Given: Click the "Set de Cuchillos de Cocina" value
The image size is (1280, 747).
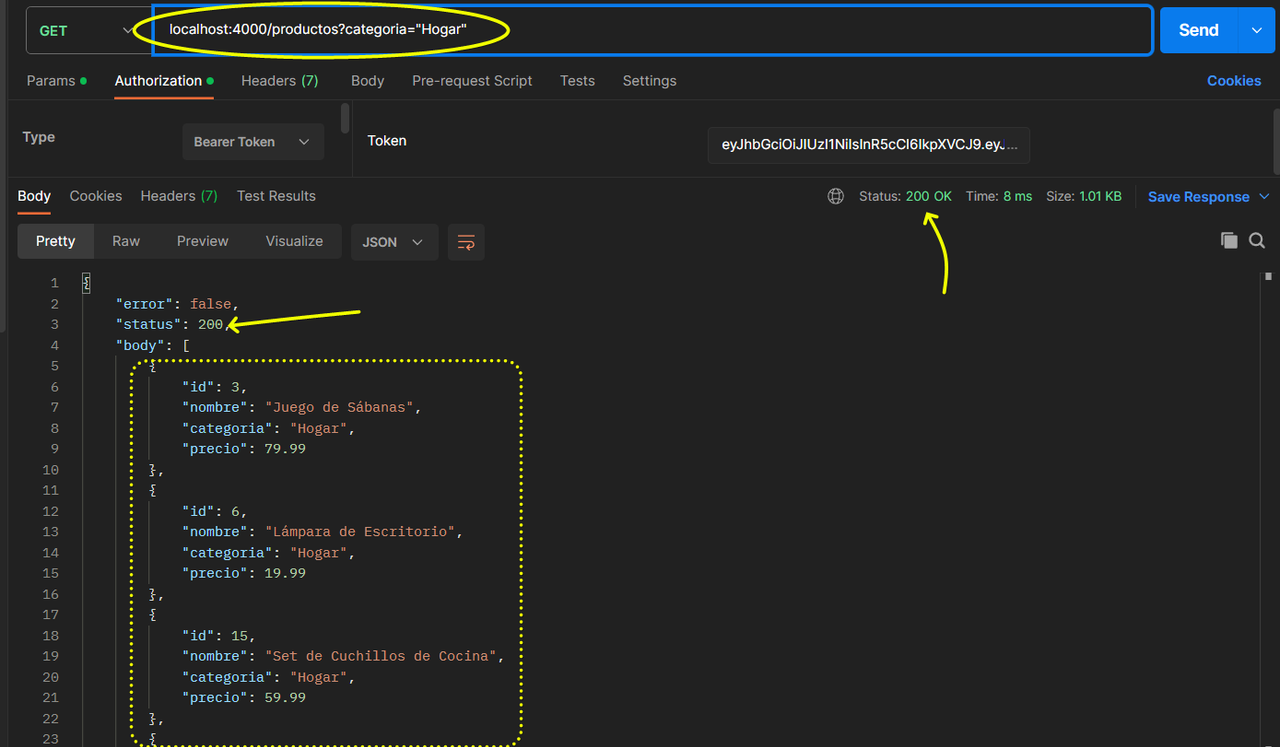Looking at the screenshot, I should [x=380, y=656].
